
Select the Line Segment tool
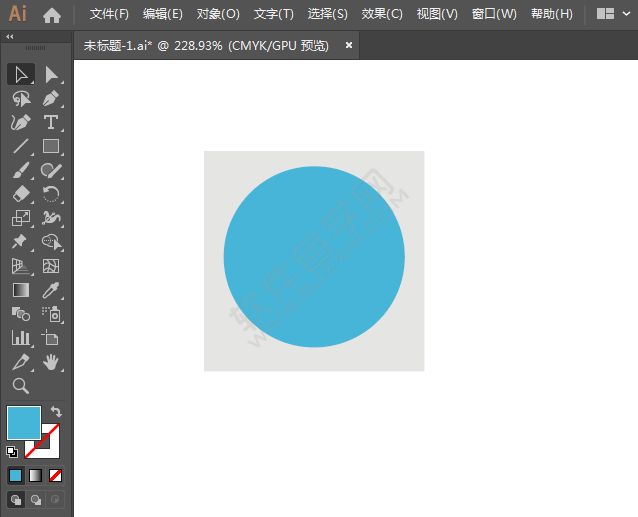[x=21, y=146]
